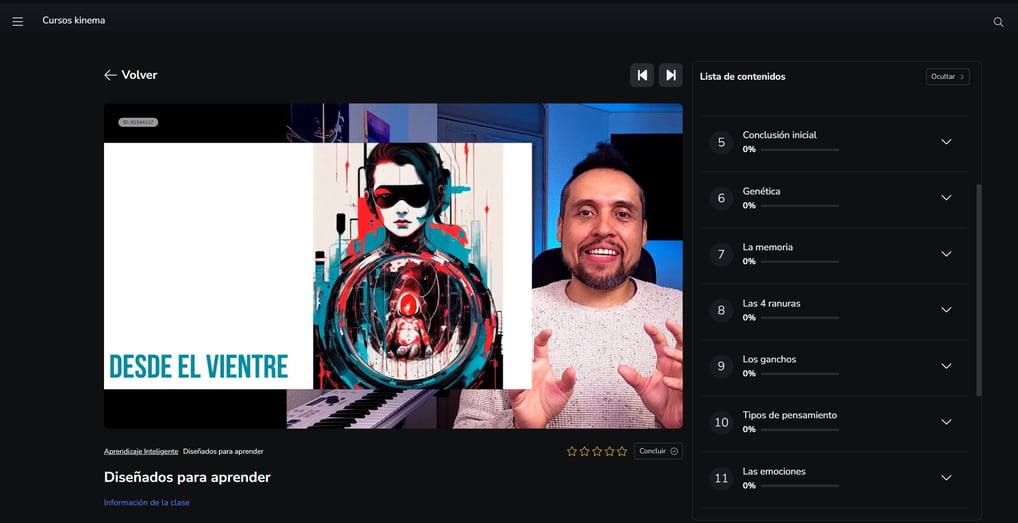This screenshot has width=1018, height=523.
Task: Open Información de la clase link
Action: pos(147,502)
